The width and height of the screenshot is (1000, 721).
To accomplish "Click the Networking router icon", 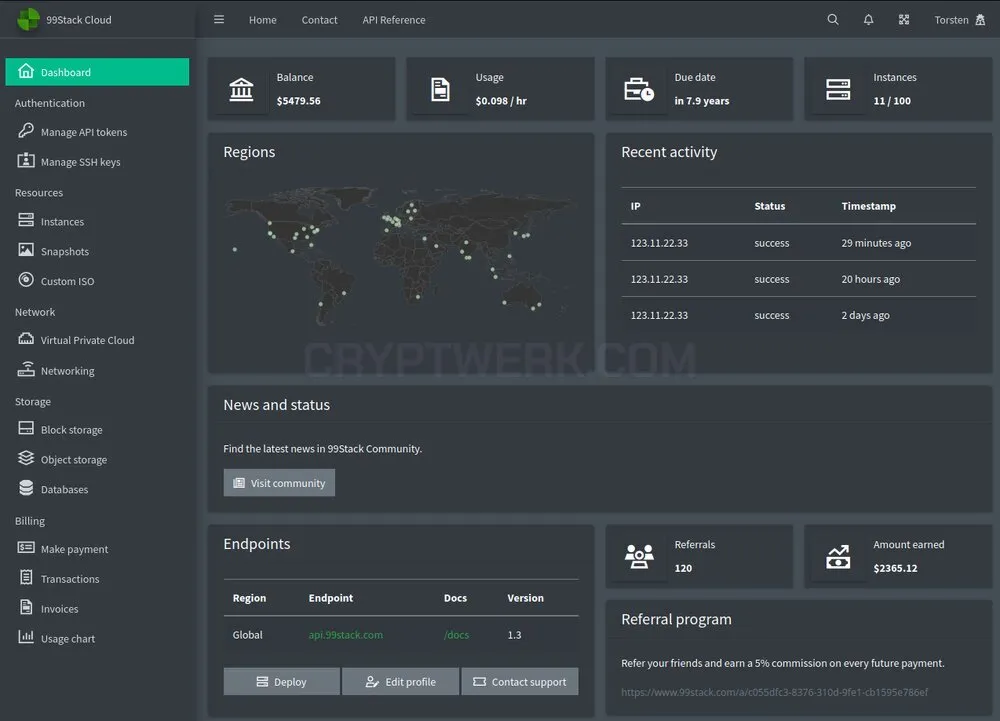I will pyautogui.click(x=26, y=369).
